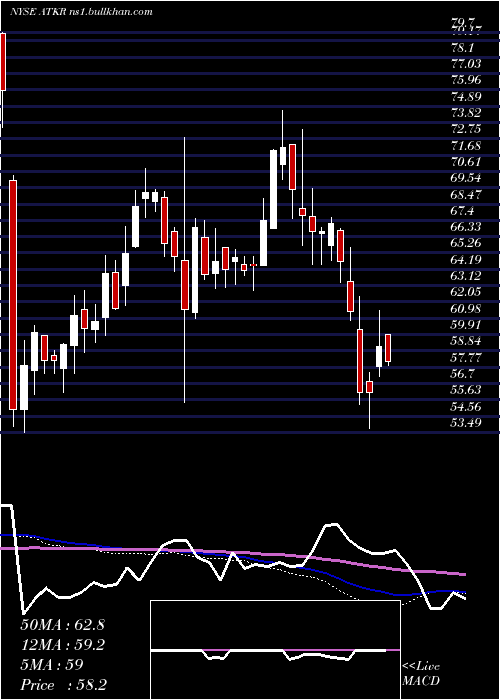The height and width of the screenshot is (700, 500).
Task: Click the Price : 58.2 readout
Action: click(x=63, y=685)
